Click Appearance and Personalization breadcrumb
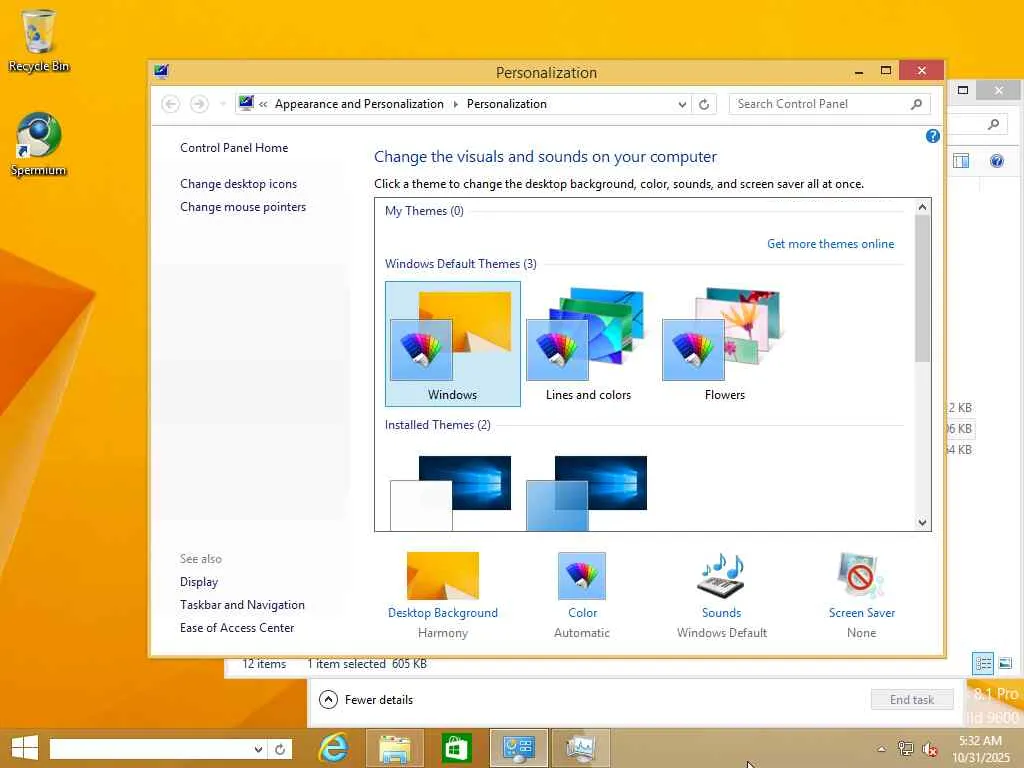 359,104
